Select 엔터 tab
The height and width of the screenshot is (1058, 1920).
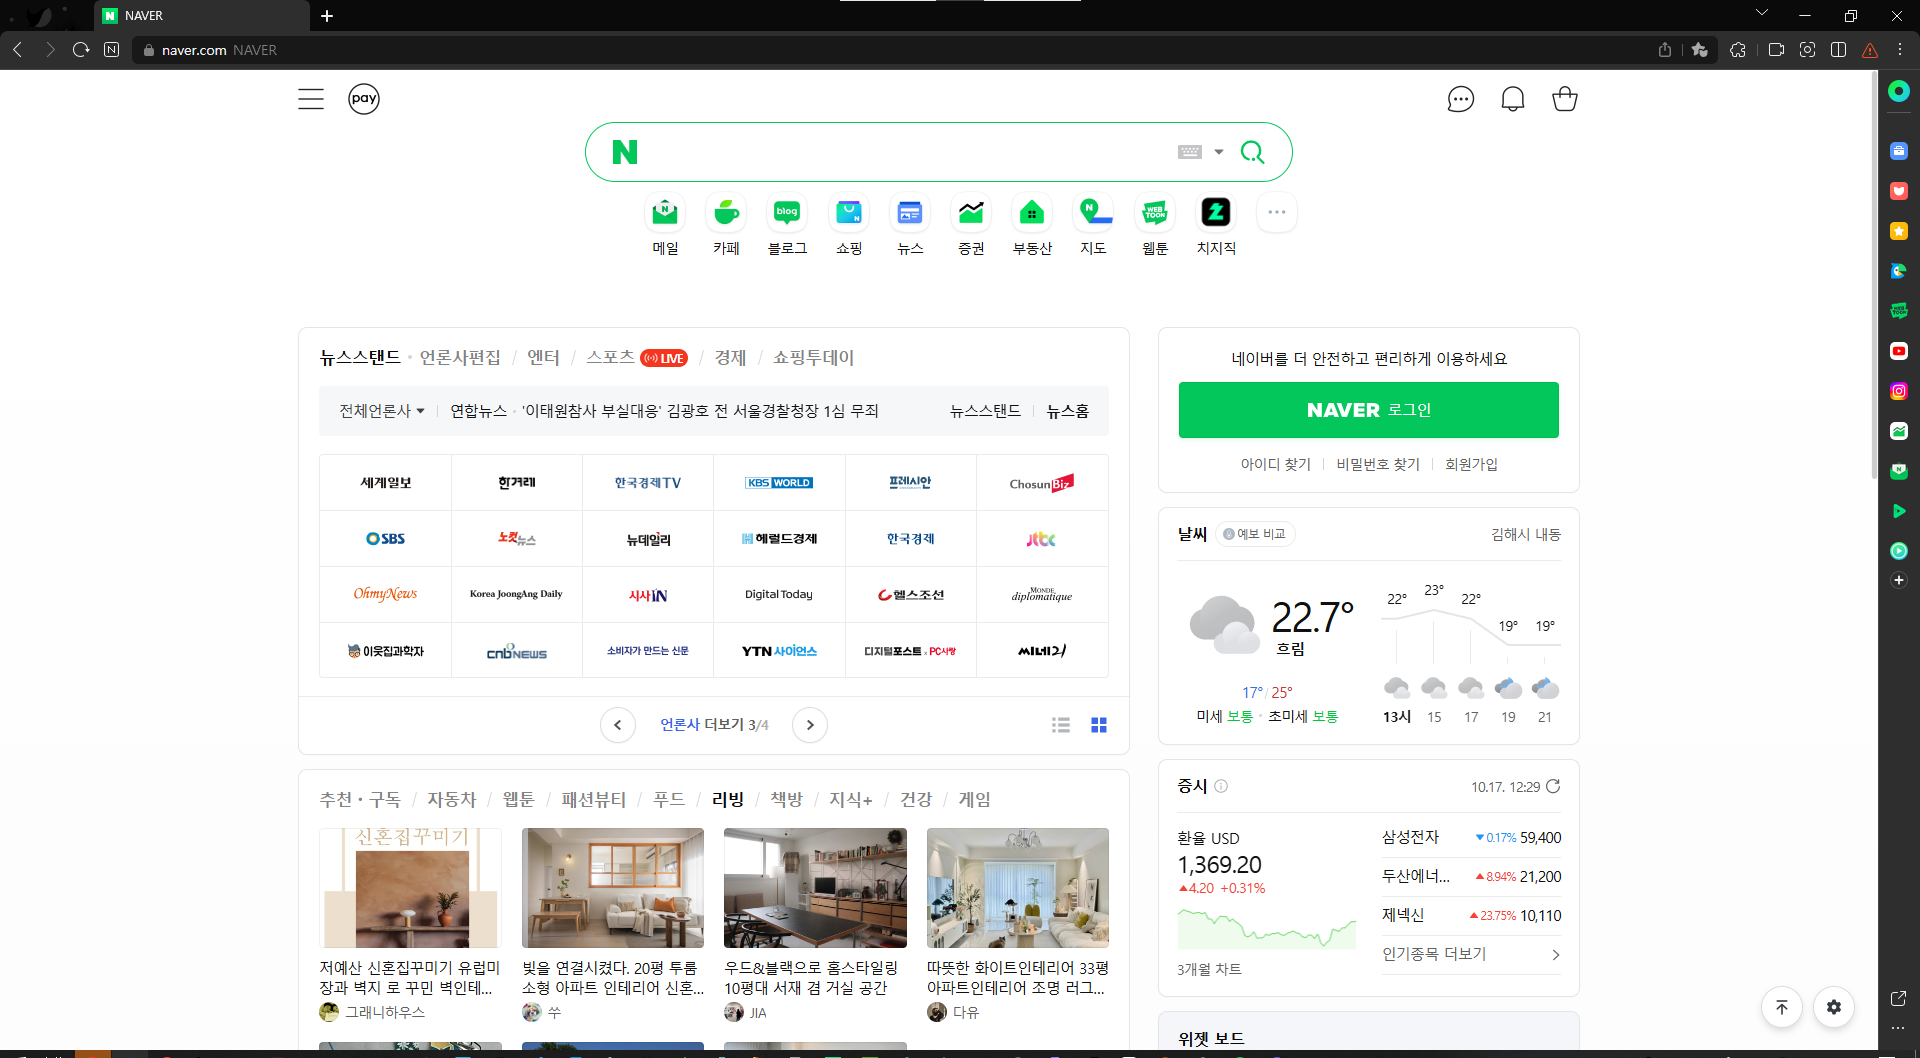coord(543,358)
